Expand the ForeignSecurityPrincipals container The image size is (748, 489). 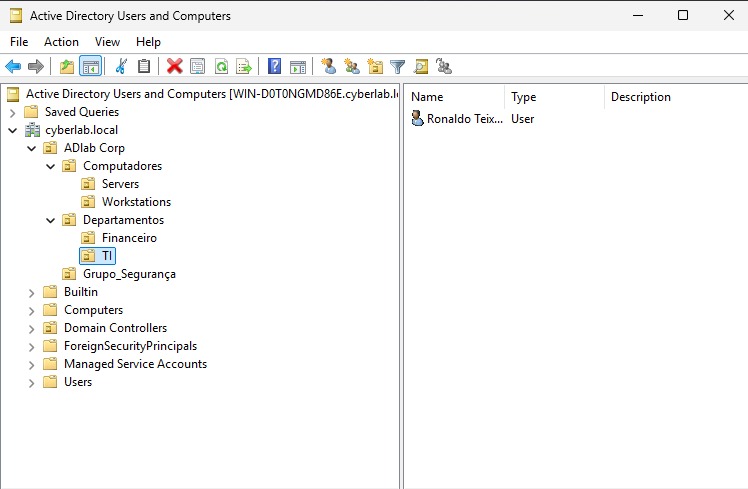coord(31,347)
